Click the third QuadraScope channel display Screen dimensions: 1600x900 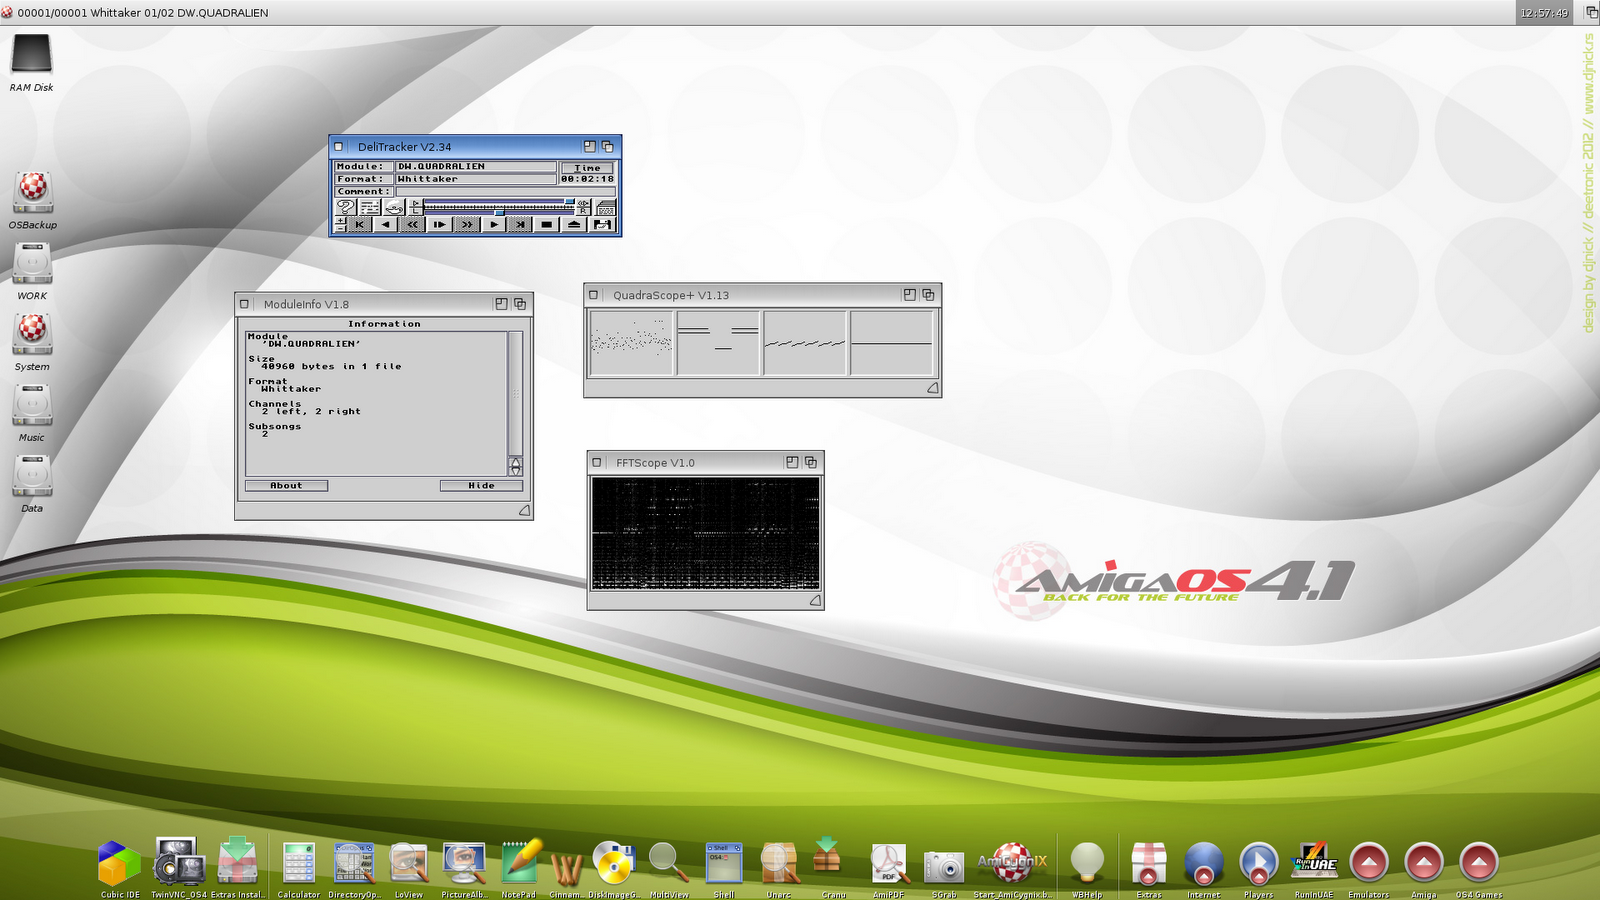coord(805,343)
